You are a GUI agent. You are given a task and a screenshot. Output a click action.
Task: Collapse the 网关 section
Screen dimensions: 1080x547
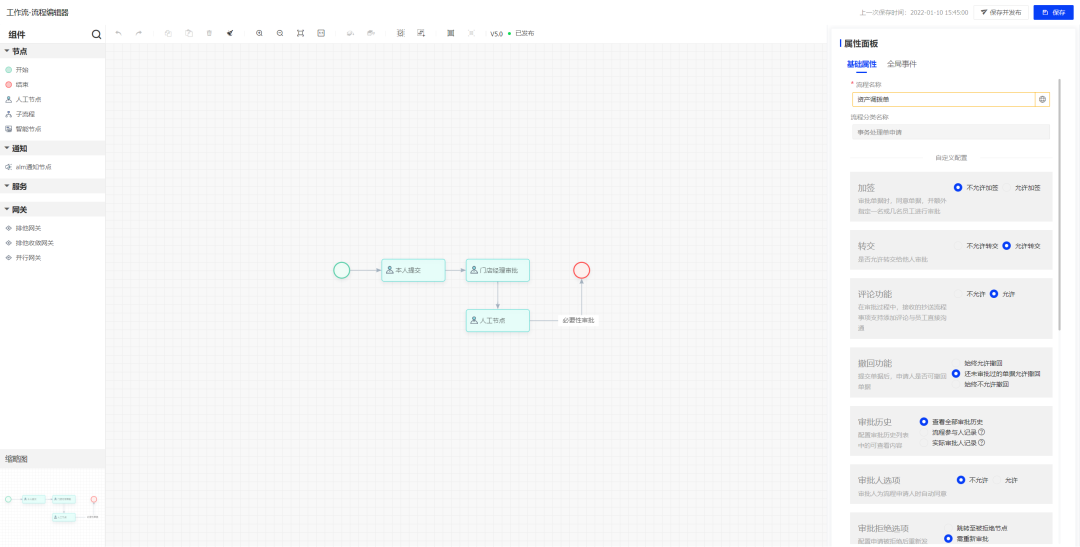pyautogui.click(x=7, y=210)
